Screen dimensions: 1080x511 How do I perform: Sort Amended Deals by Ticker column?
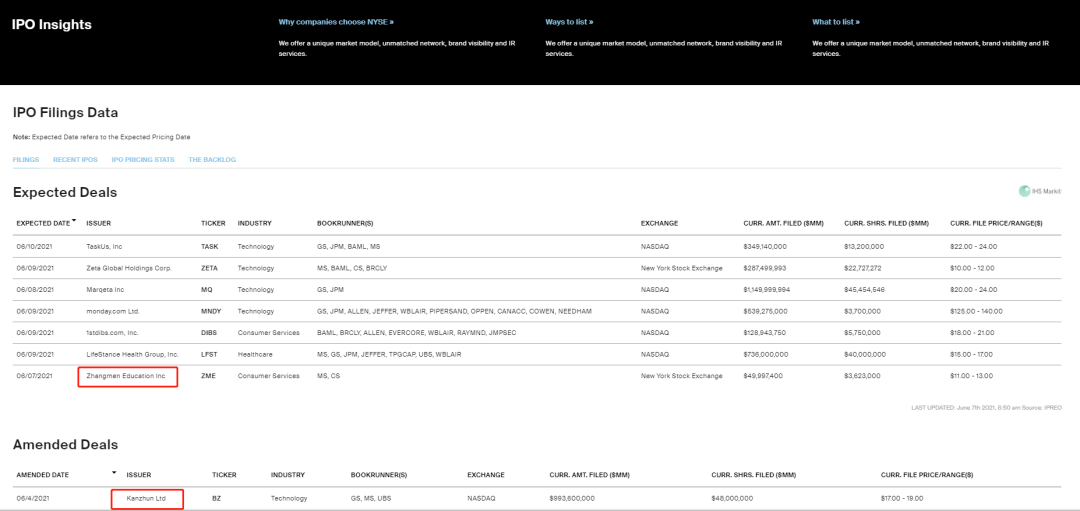tap(225, 474)
